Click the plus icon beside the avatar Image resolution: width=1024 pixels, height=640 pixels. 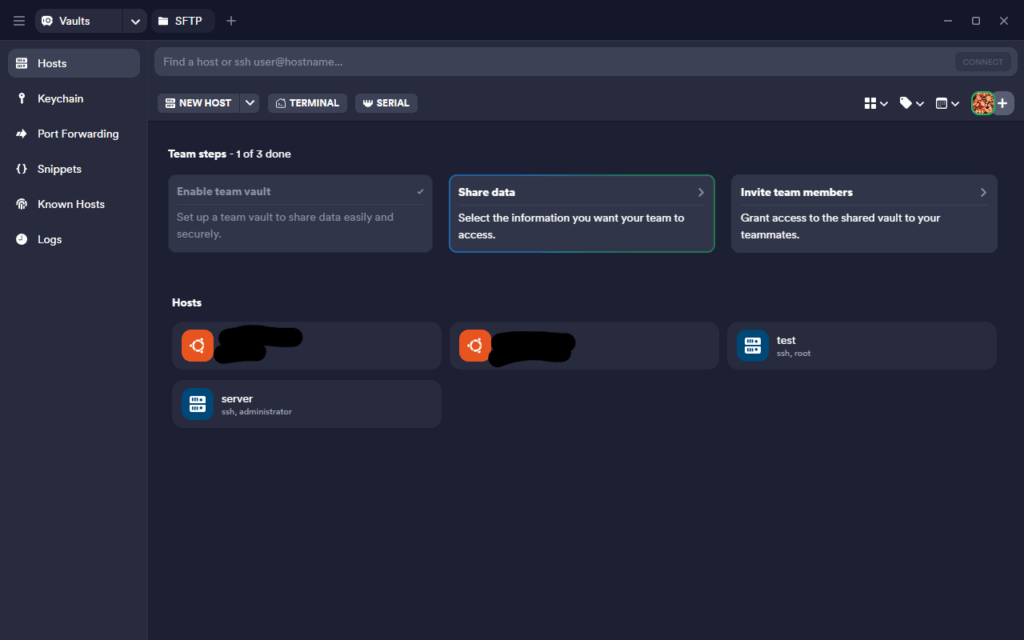(1003, 103)
